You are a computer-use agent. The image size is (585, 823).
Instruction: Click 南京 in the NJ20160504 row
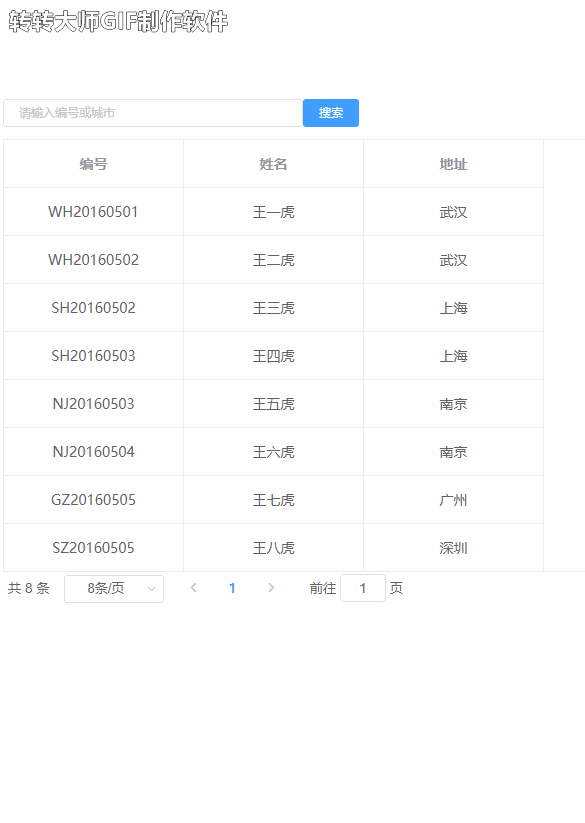pos(453,452)
